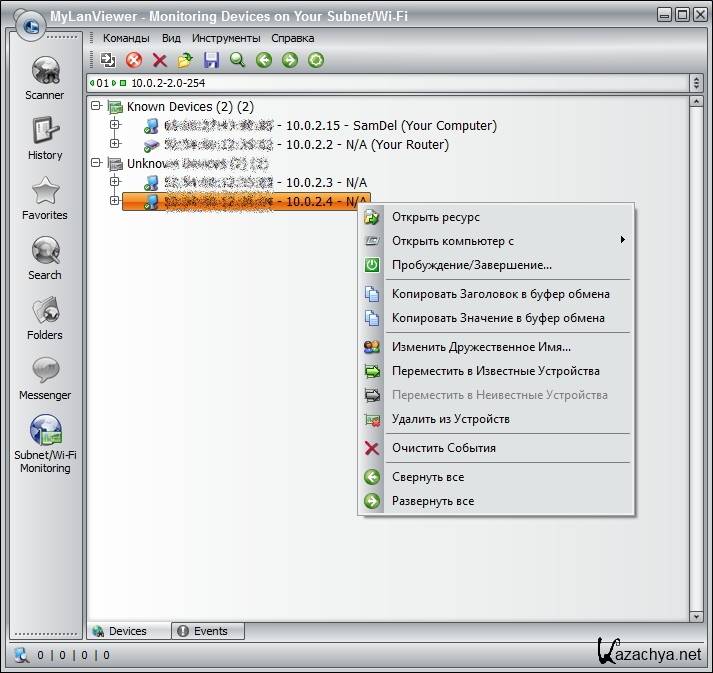Image resolution: width=713 pixels, height=673 pixels.
Task: Expand the 10.0.2.15 SamDel device node
Action: (115, 125)
